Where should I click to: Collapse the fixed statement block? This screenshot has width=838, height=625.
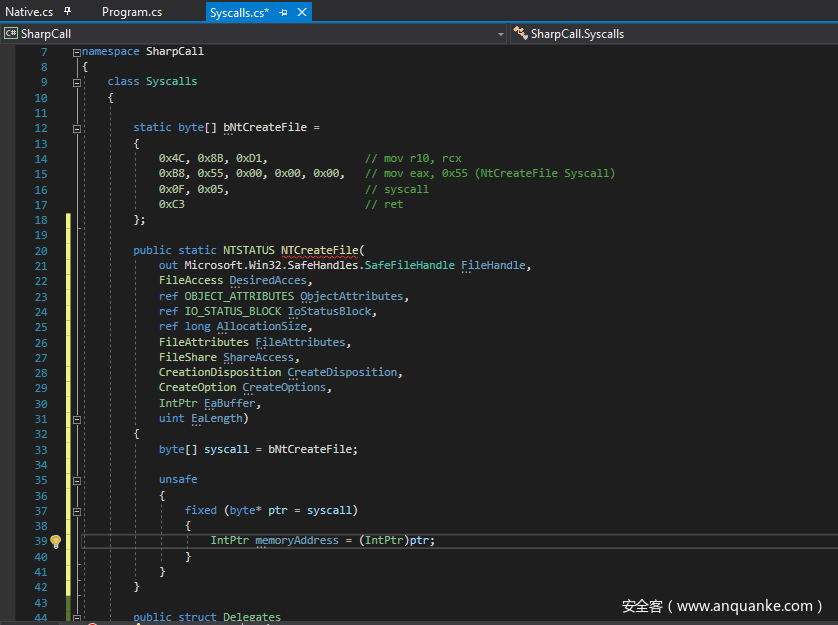coord(77,511)
